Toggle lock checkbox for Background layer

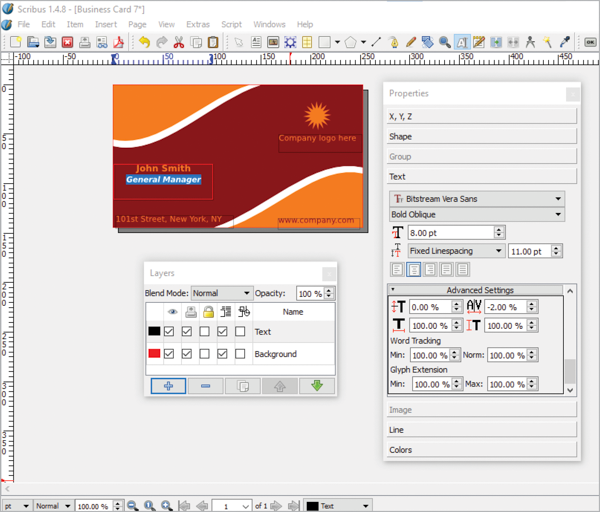click(205, 354)
